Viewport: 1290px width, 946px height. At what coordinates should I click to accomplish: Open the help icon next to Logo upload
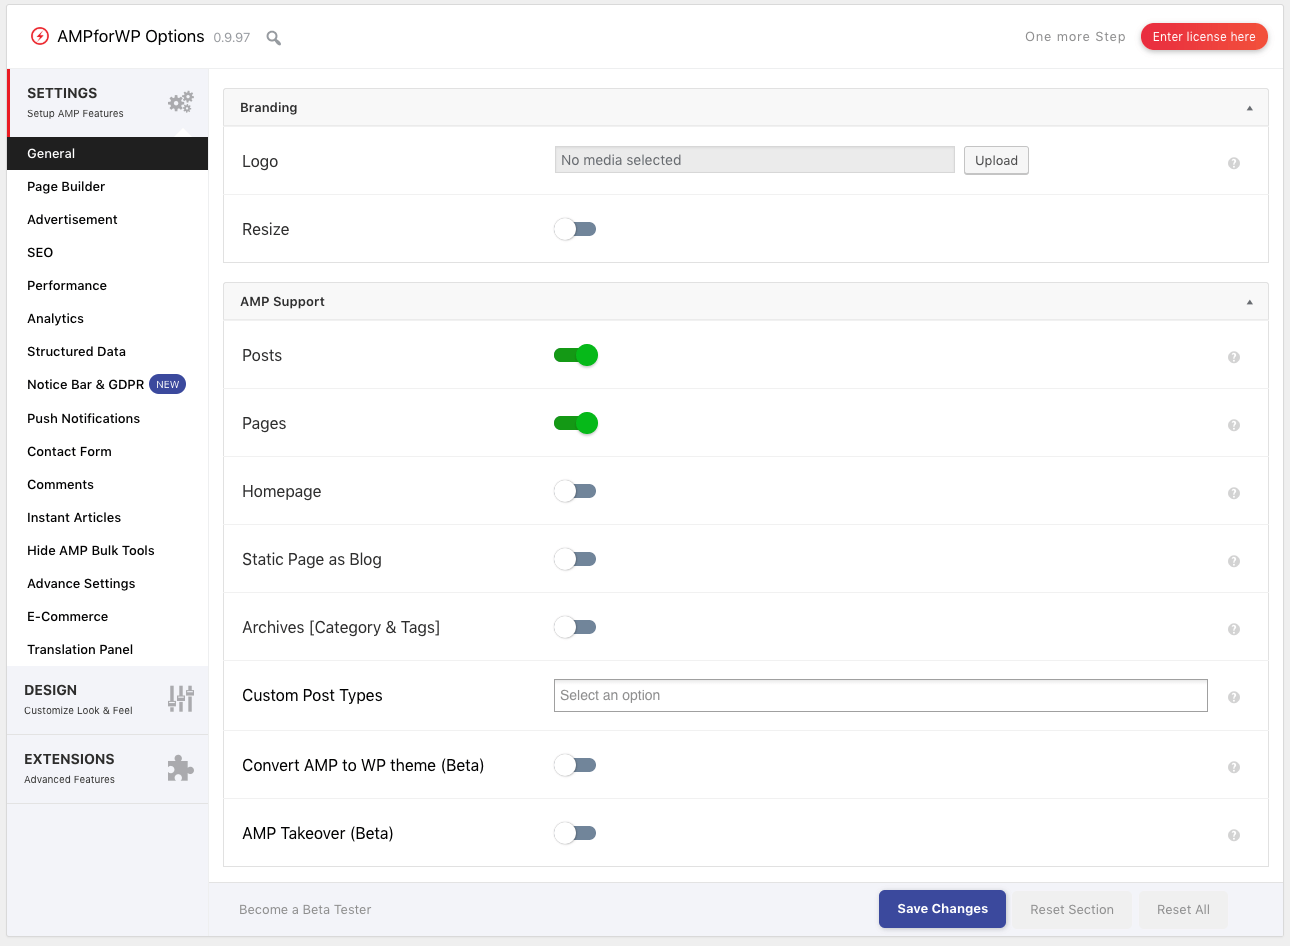point(1234,162)
